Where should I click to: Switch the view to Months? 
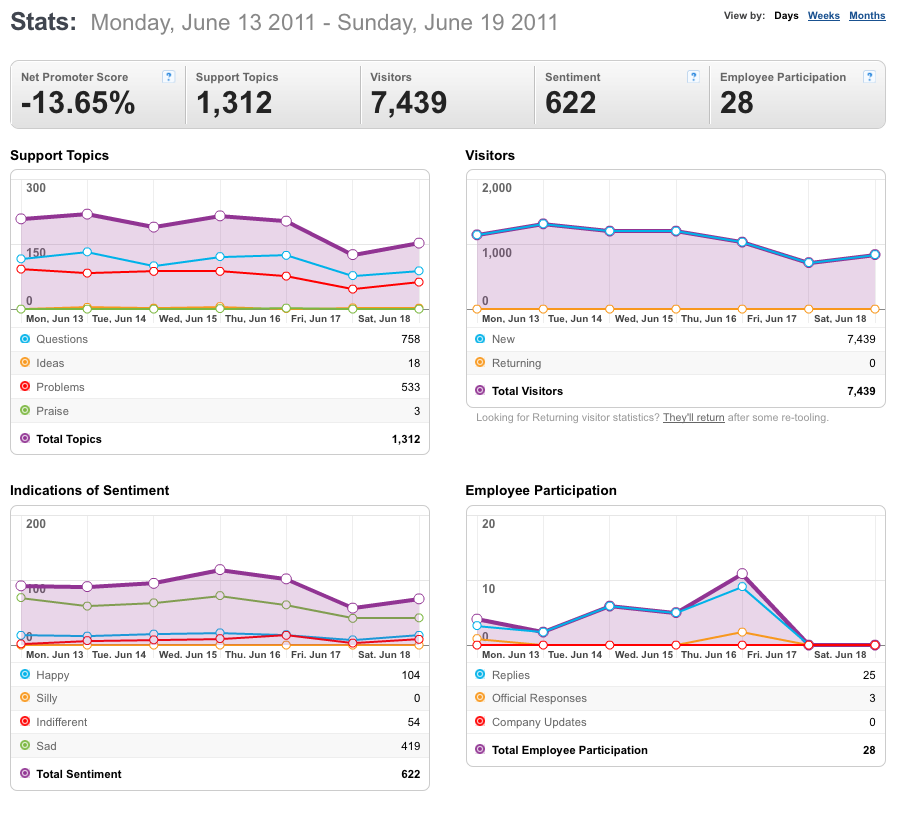[867, 16]
